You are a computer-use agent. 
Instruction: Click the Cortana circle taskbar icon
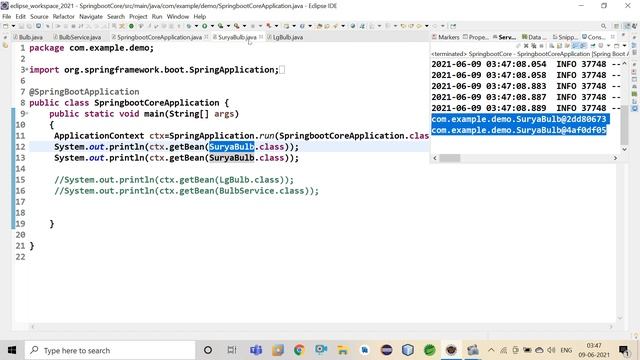point(208,350)
